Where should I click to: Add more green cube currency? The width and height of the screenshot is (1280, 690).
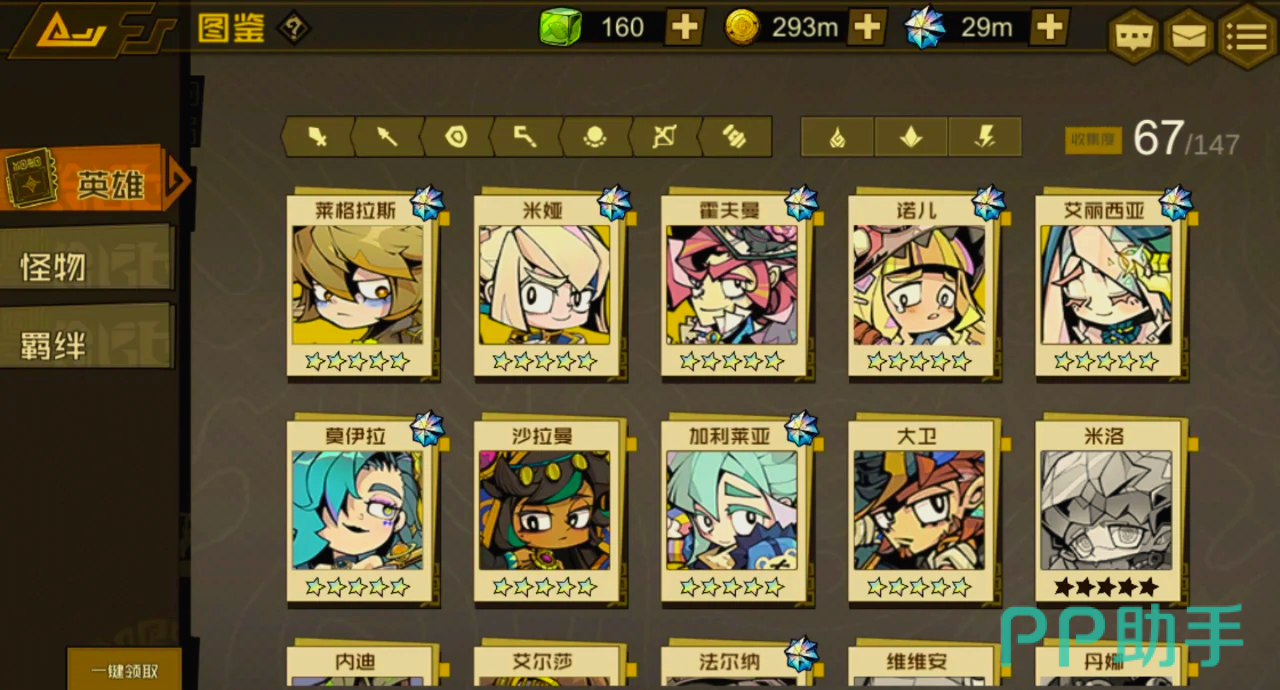[685, 27]
